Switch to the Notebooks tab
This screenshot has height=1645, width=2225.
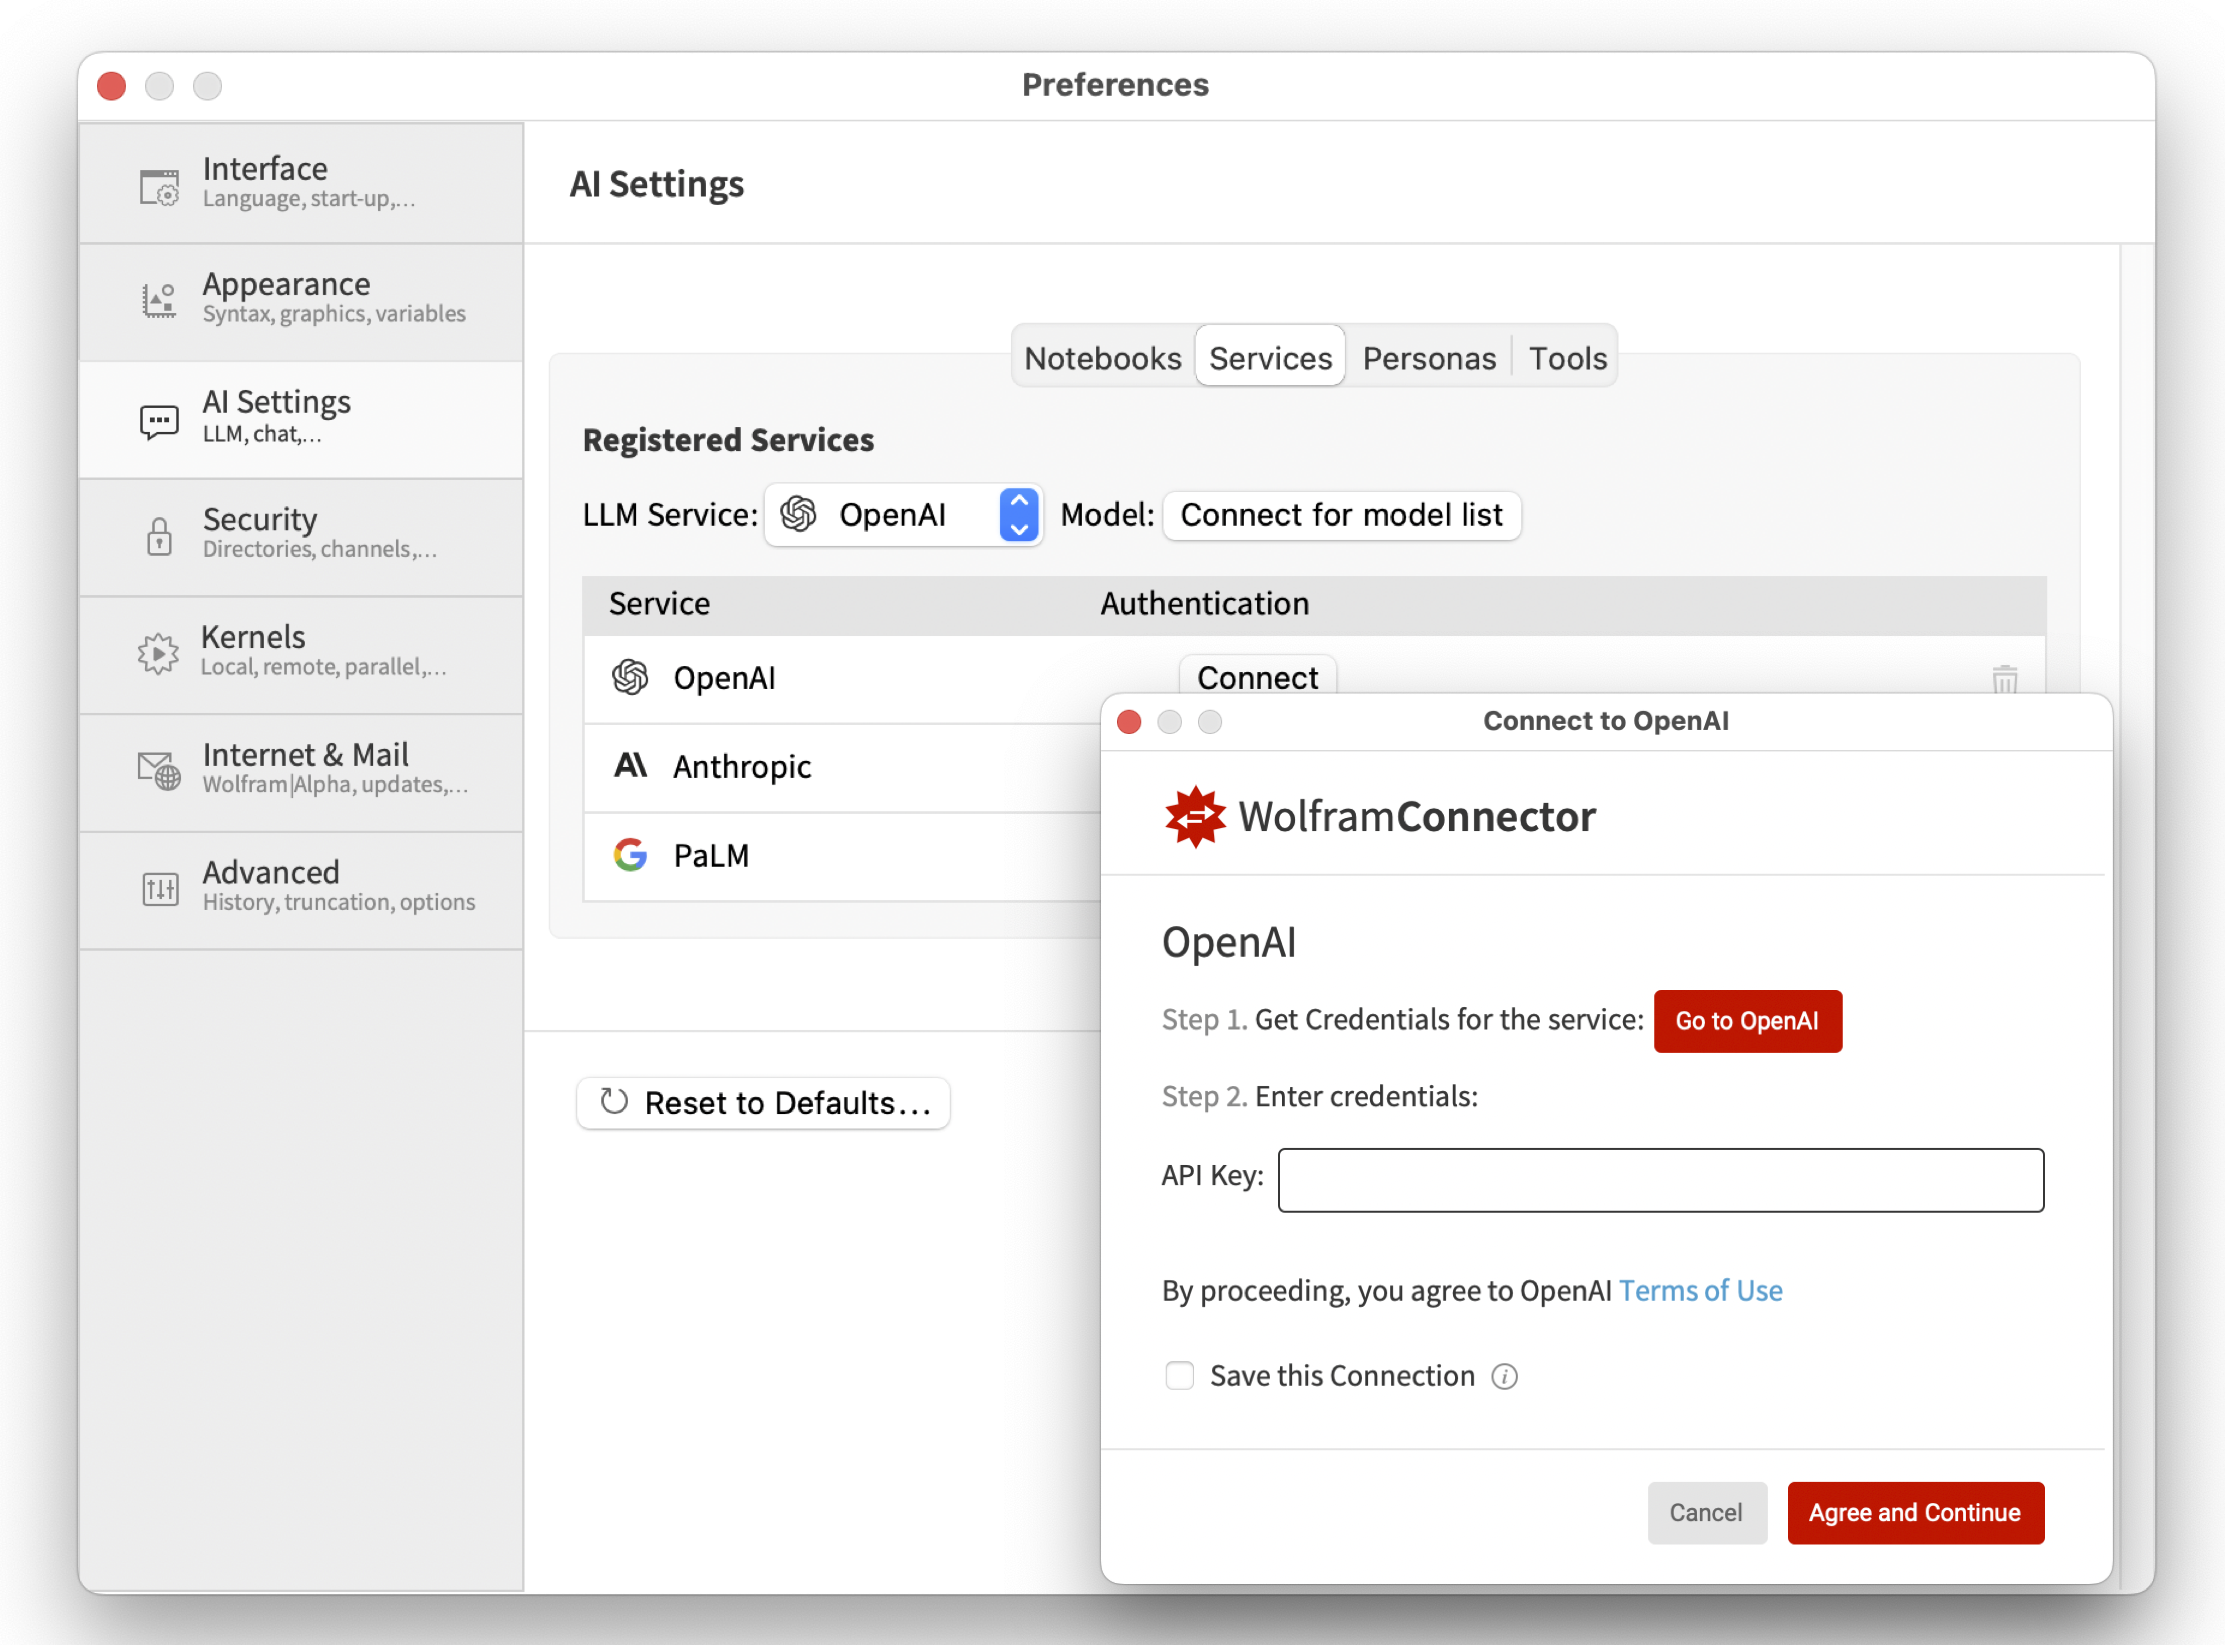click(x=1103, y=358)
